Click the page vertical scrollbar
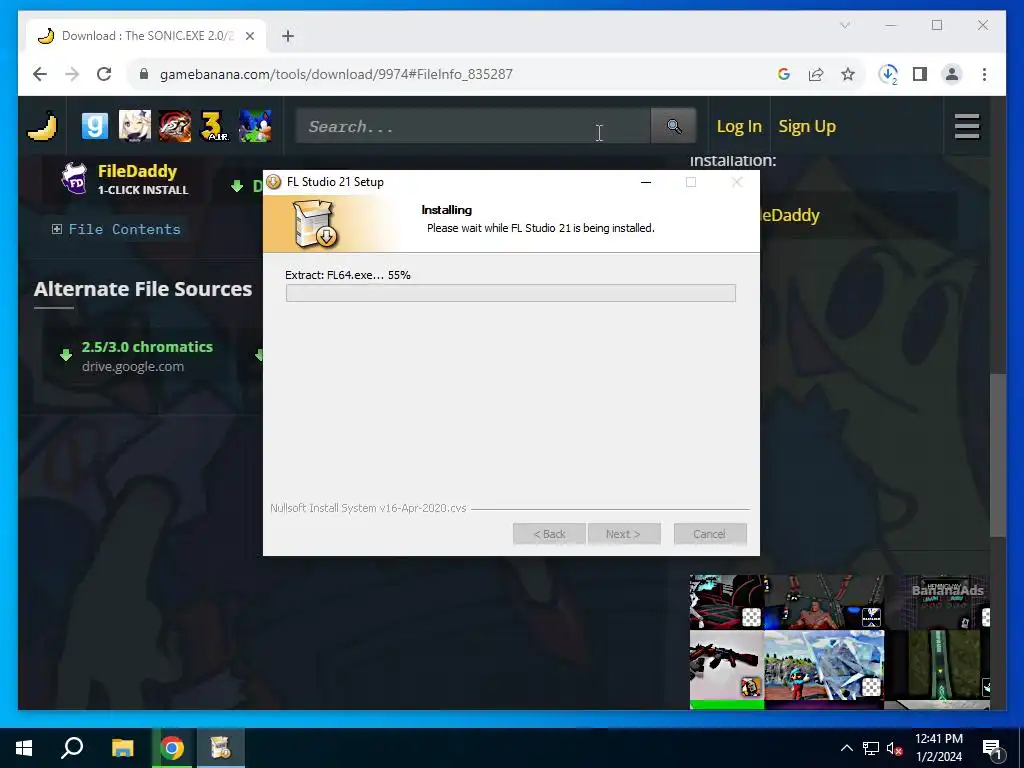1024x768 pixels. 997,455
